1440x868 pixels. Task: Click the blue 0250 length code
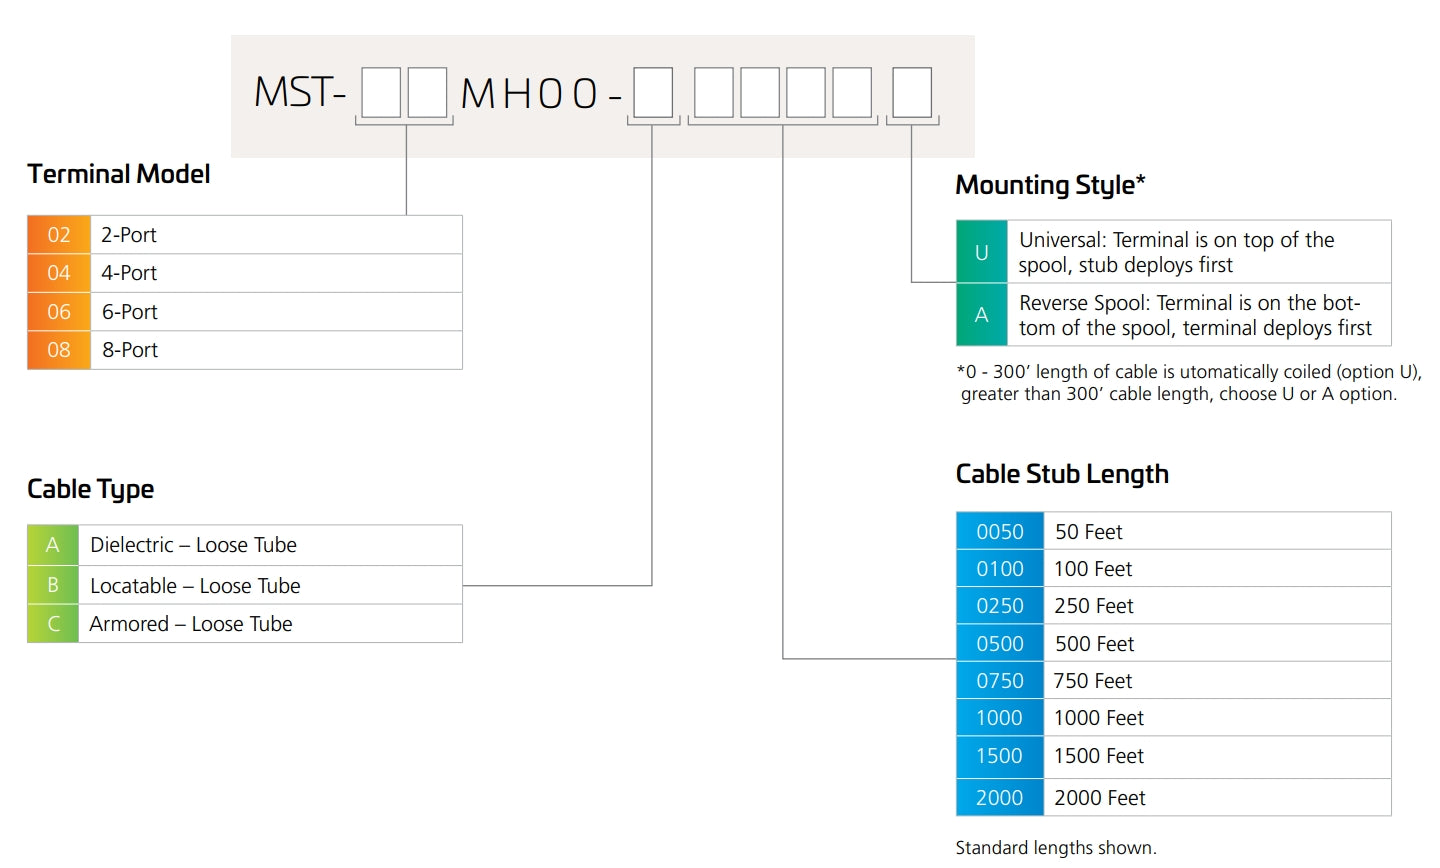coord(1000,606)
